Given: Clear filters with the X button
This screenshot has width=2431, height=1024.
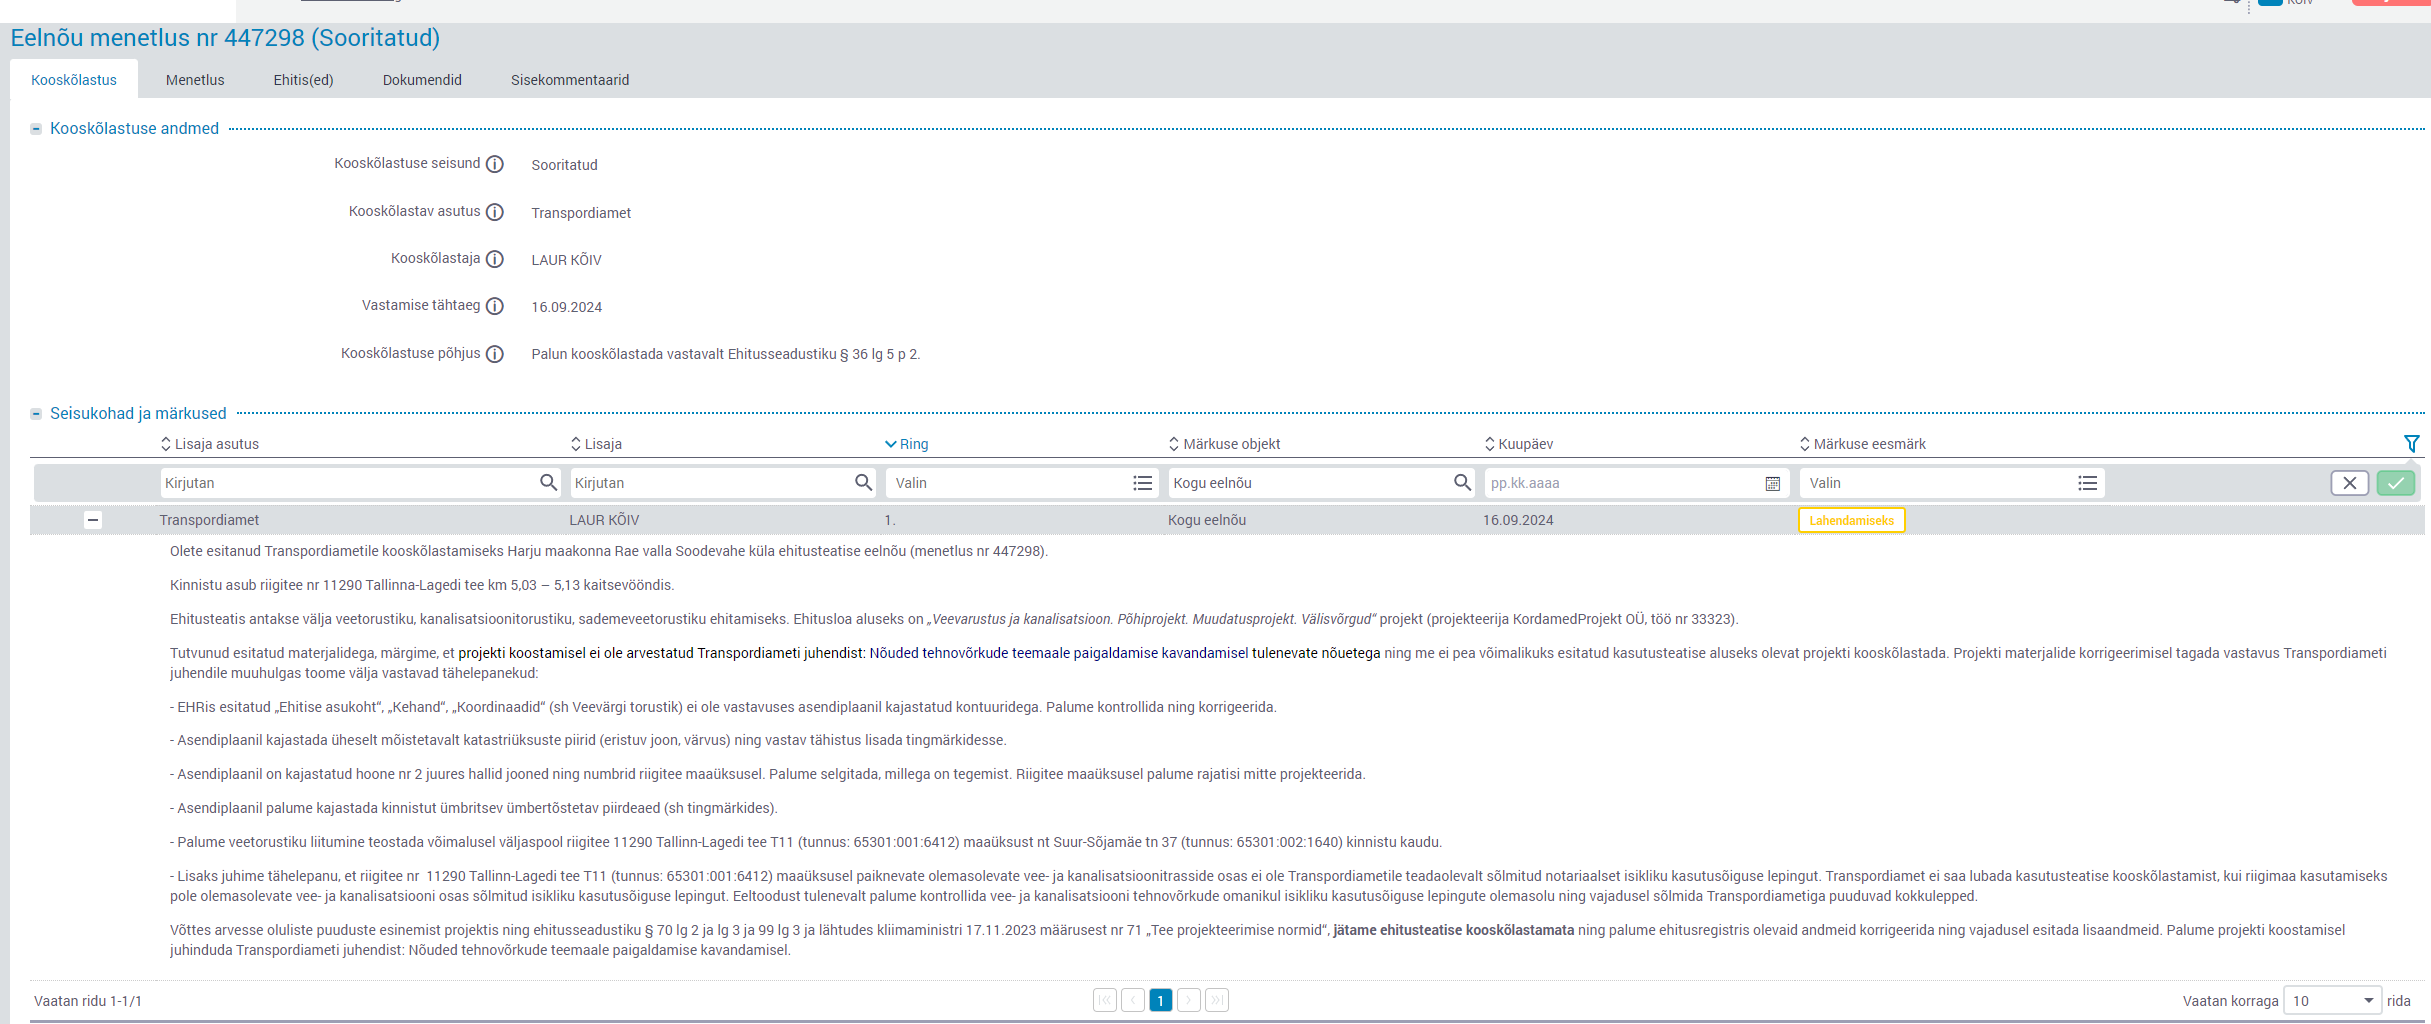Looking at the screenshot, I should [2350, 483].
